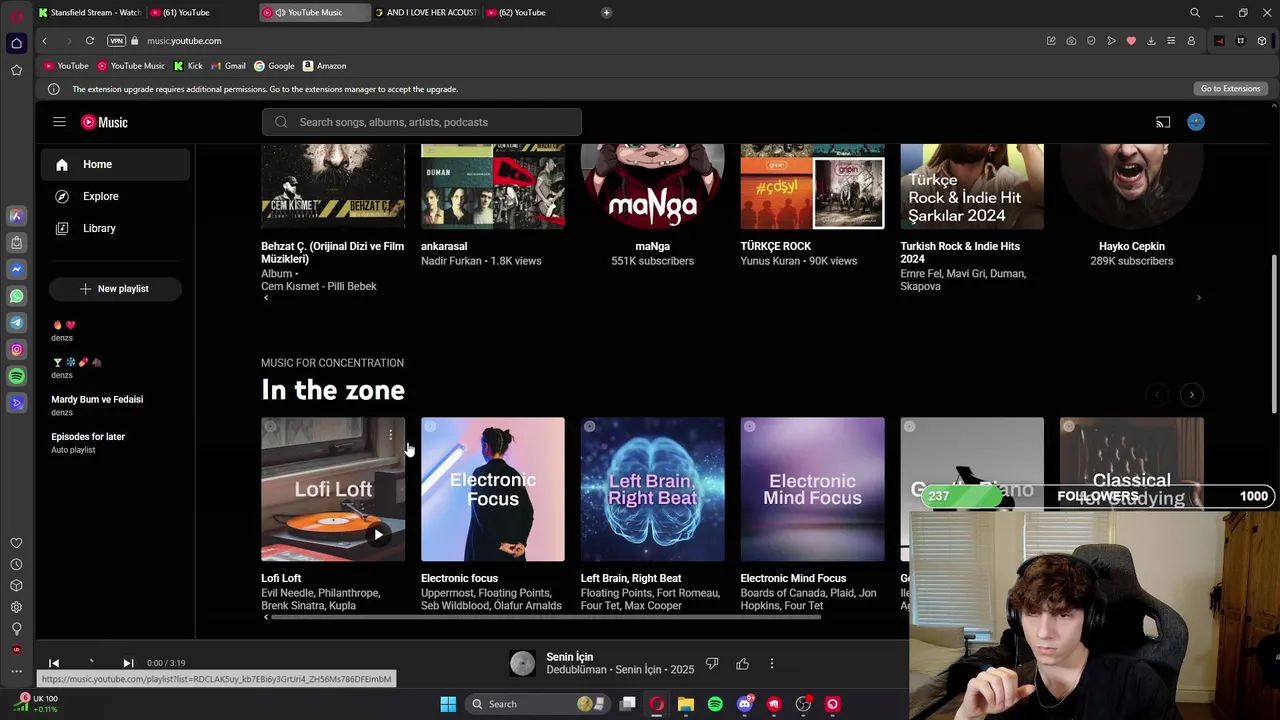1280x720 pixels.
Task: Open a new browser tab
Action: [606, 12]
